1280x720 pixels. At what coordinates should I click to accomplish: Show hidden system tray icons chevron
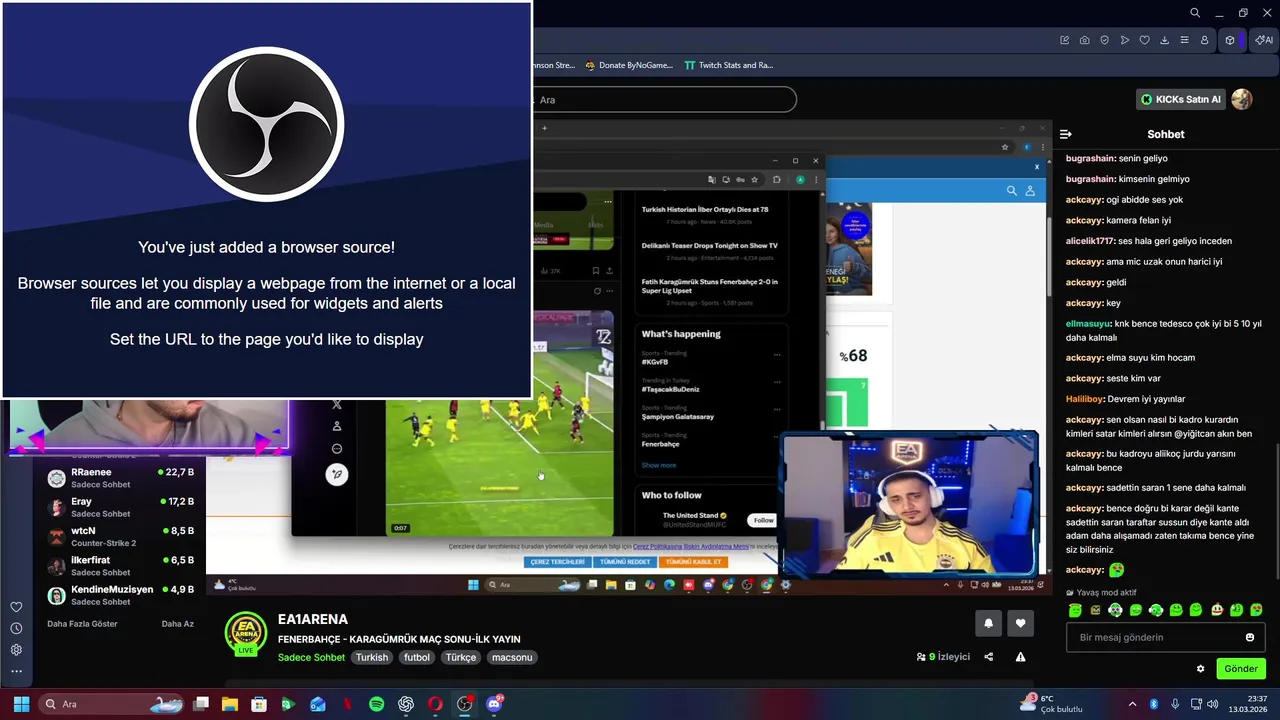[1132, 704]
